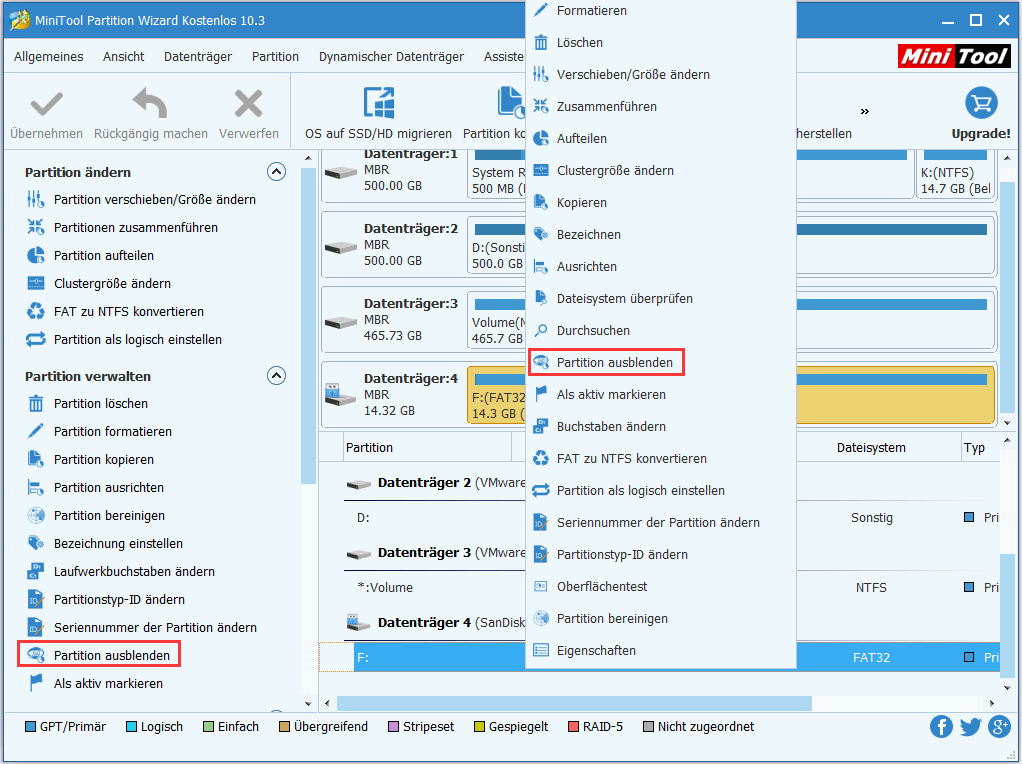Open the Partition menu
Screen dimensions: 1022x764
(x=275, y=57)
